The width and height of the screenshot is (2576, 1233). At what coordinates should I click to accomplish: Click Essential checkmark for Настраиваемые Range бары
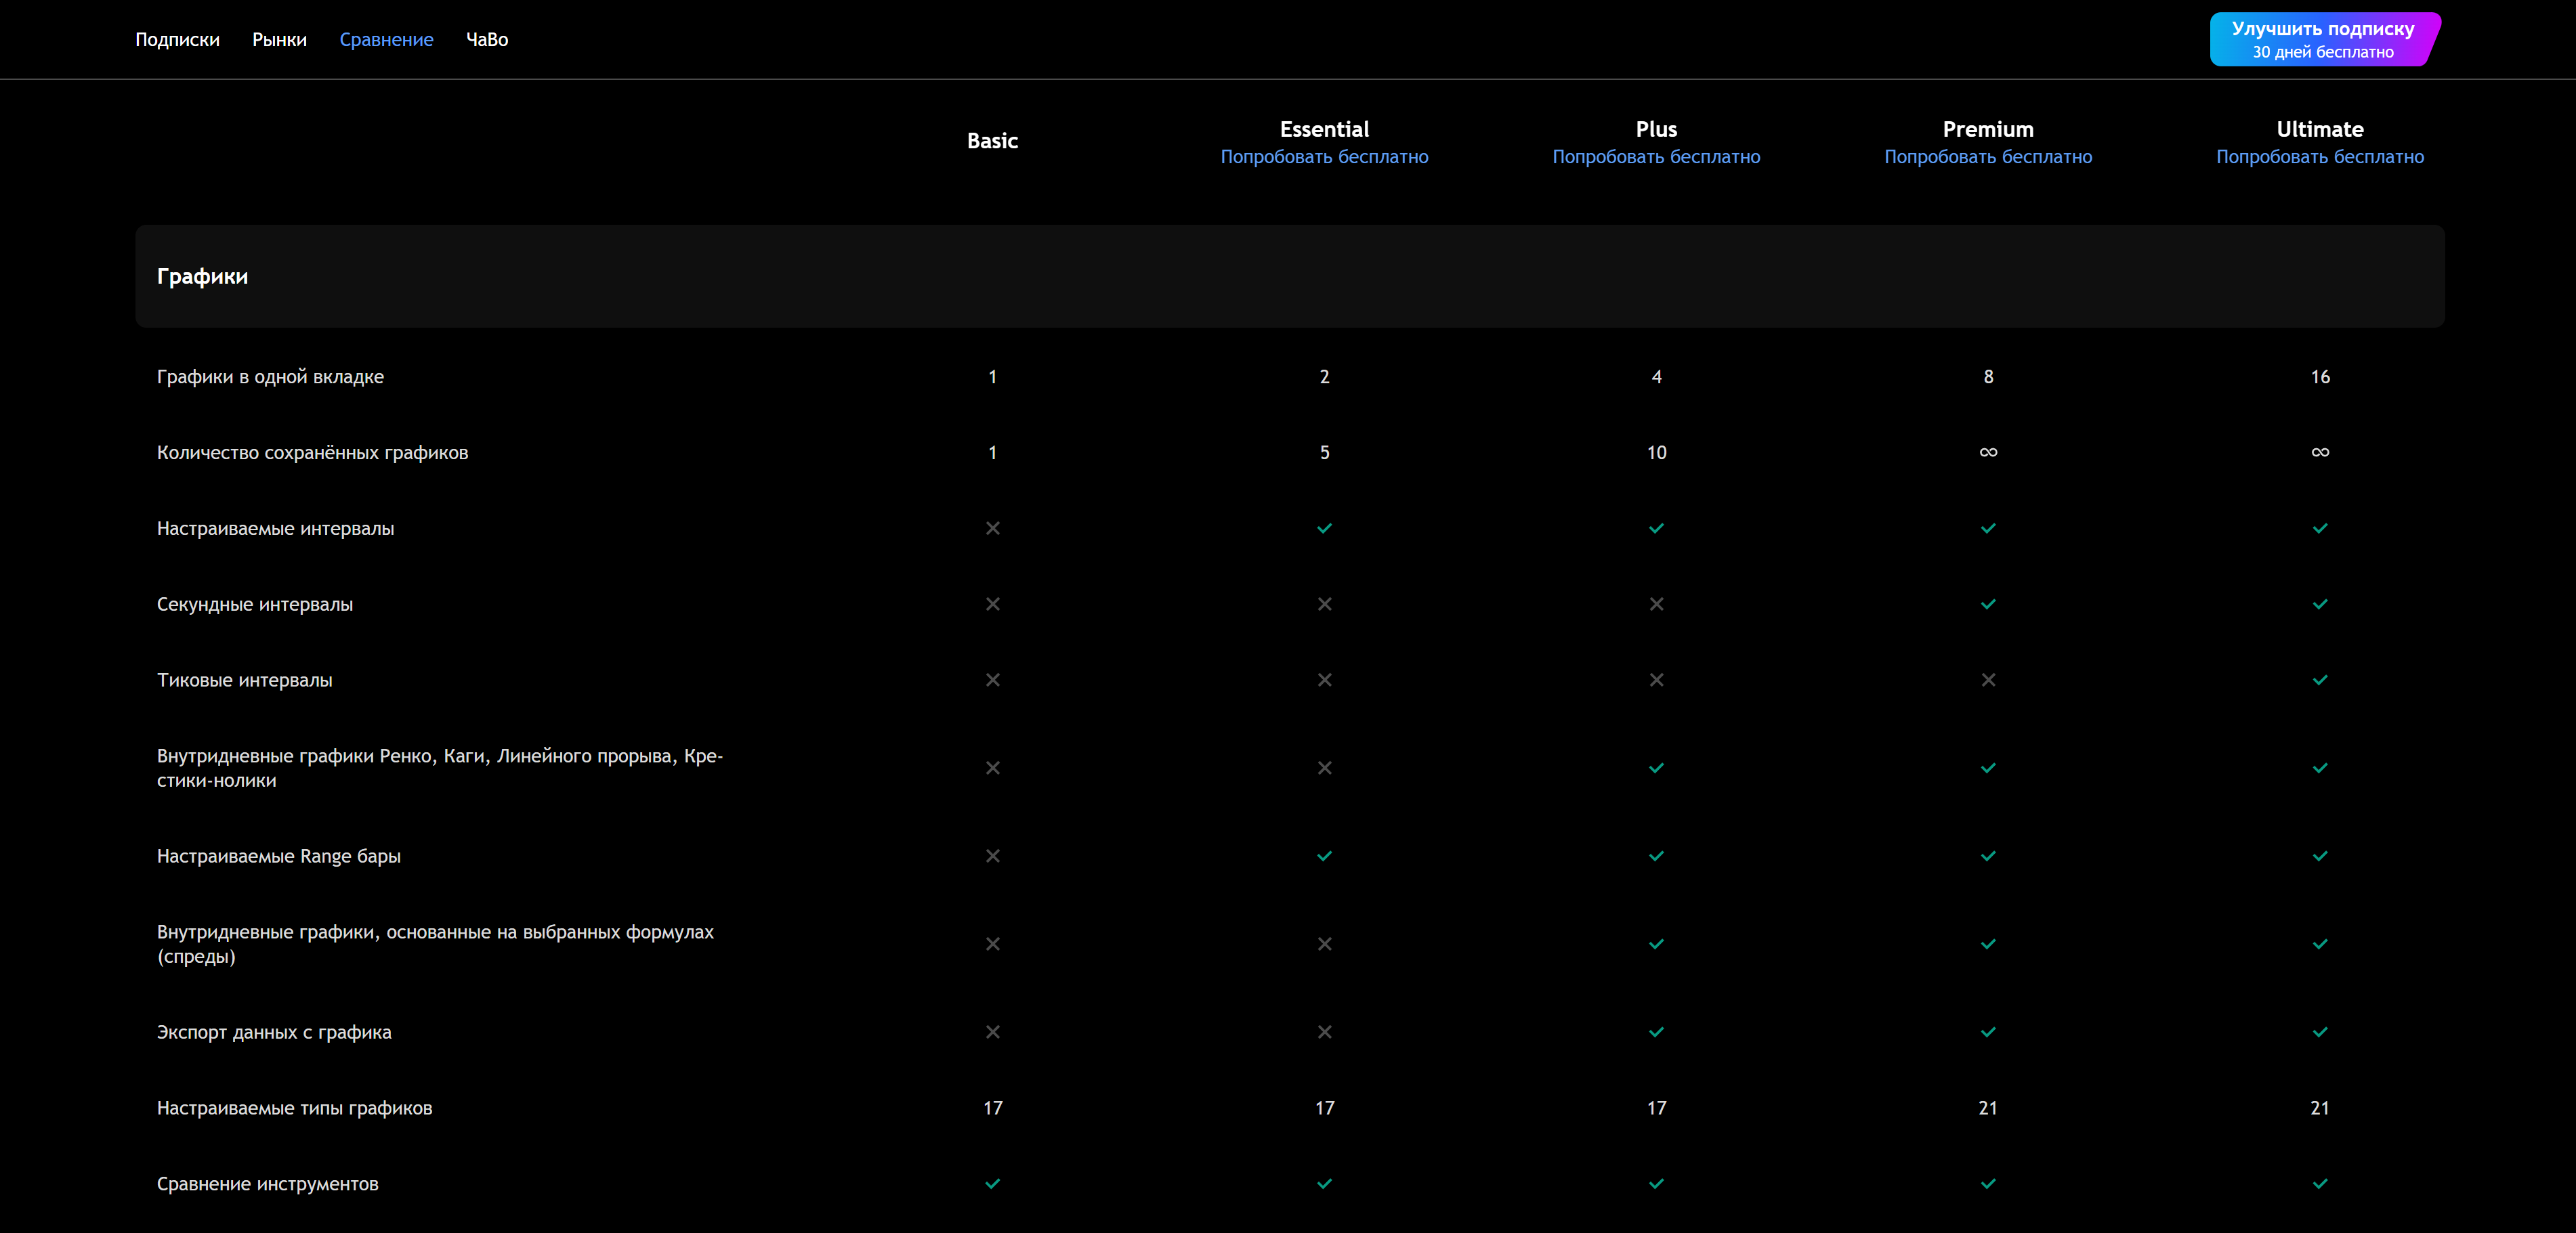point(1324,856)
